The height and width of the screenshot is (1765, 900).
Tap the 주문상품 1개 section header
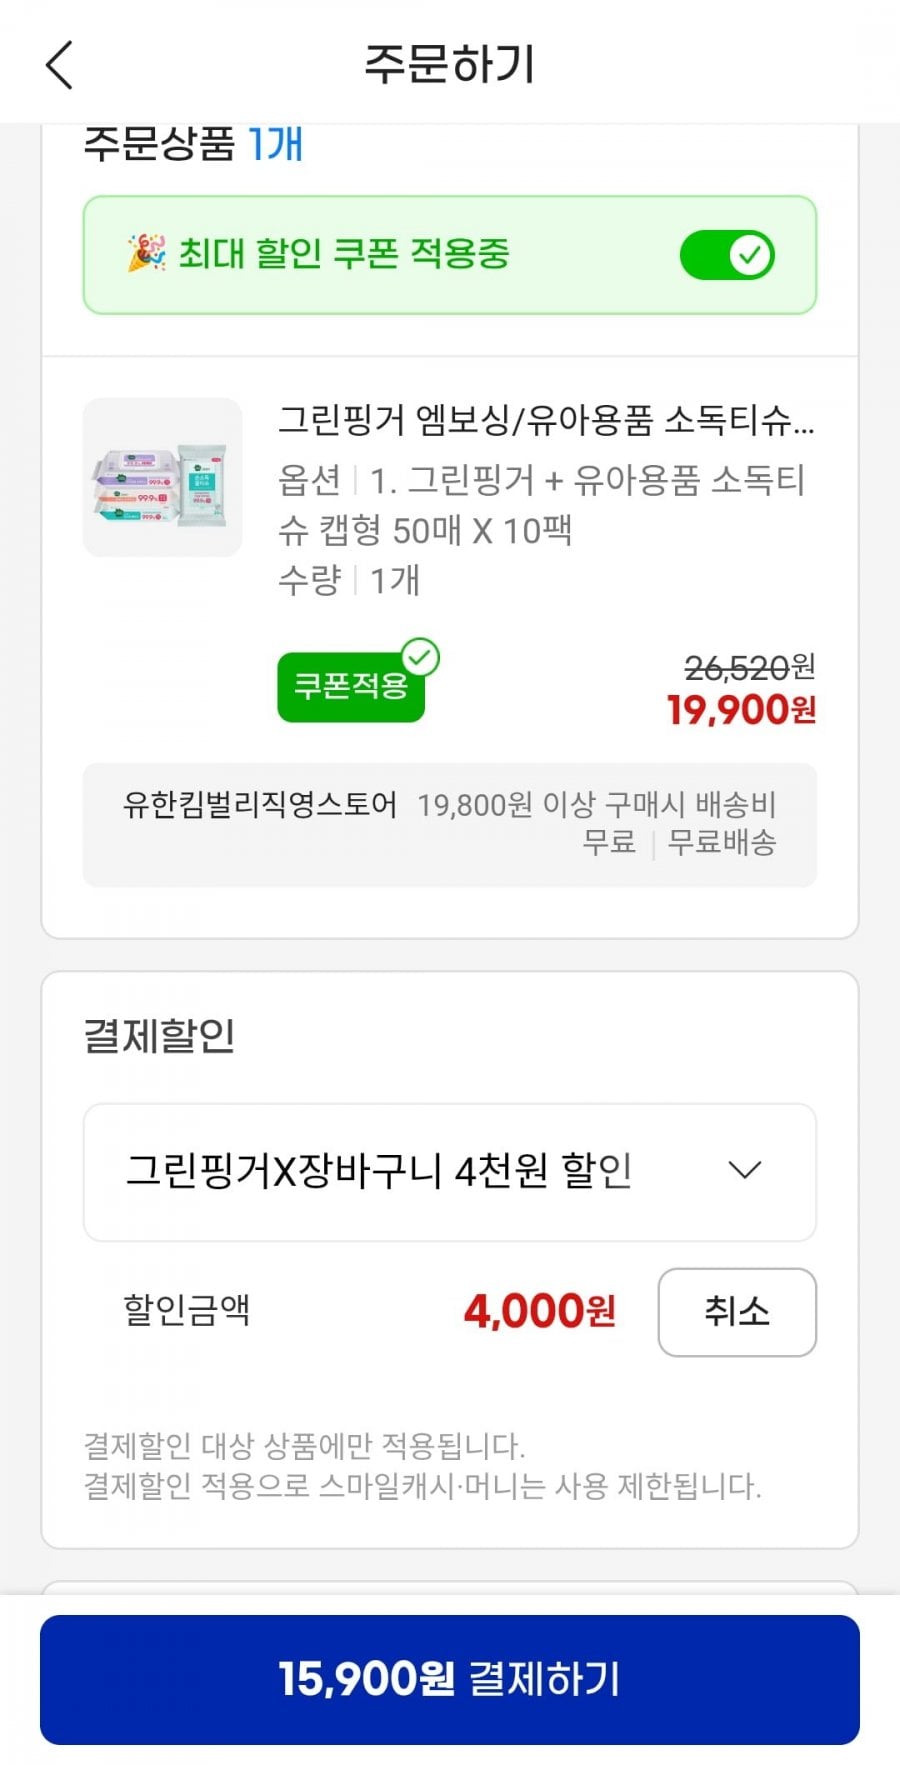(x=193, y=144)
